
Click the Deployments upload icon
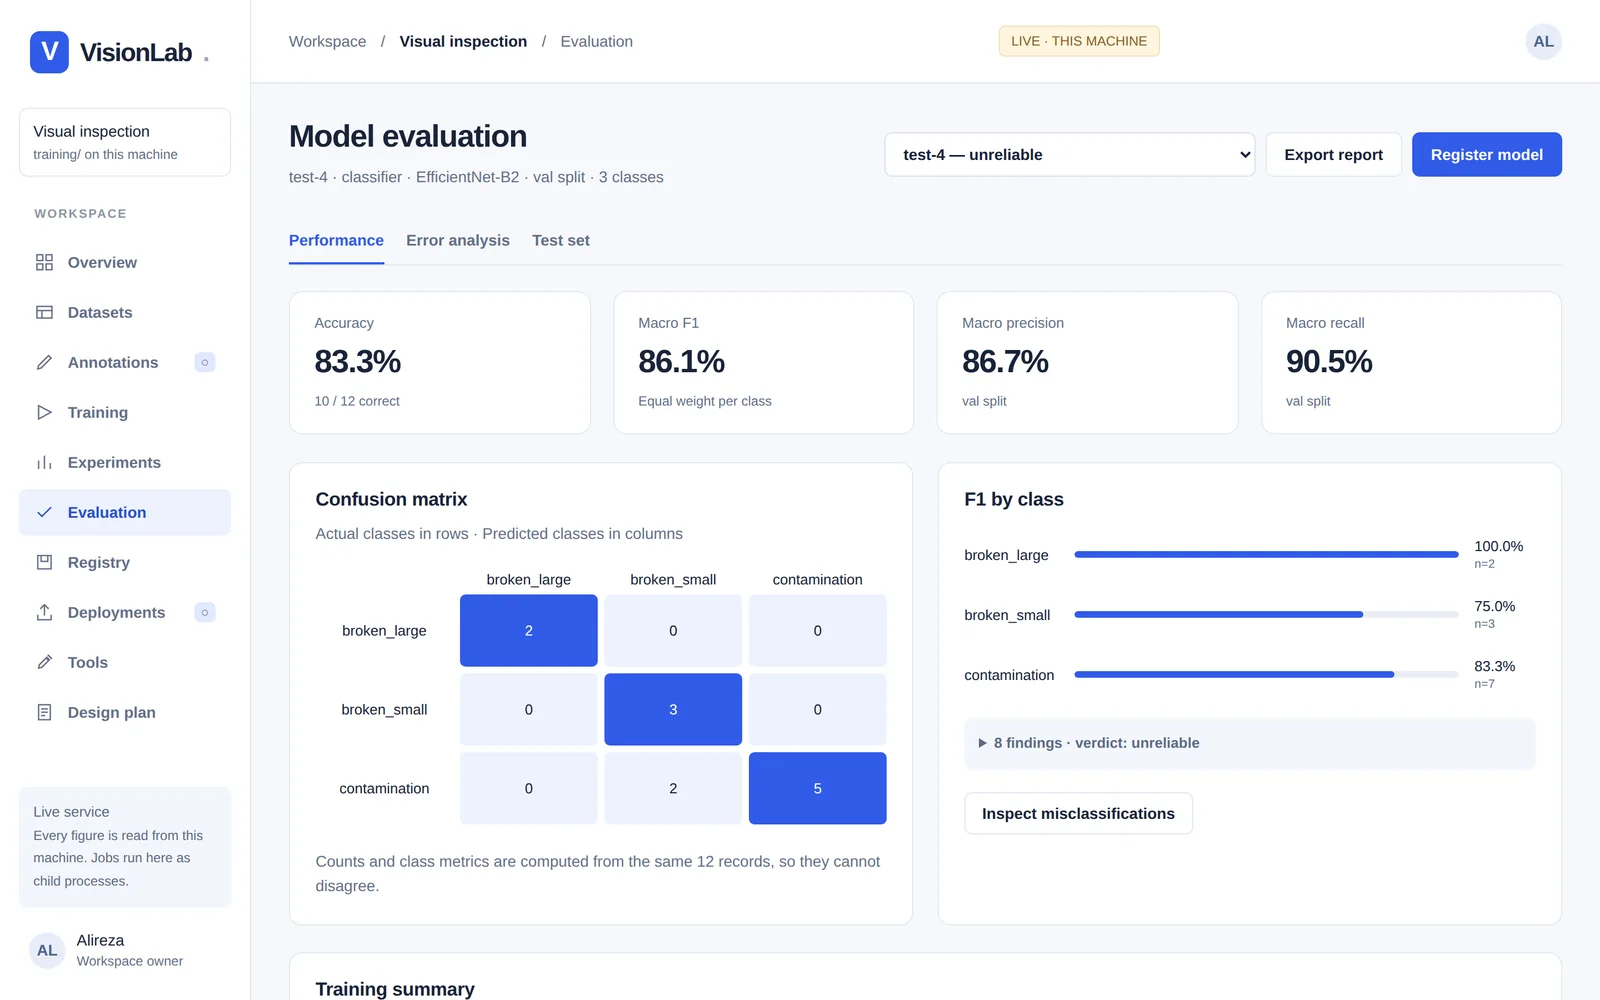pos(44,612)
